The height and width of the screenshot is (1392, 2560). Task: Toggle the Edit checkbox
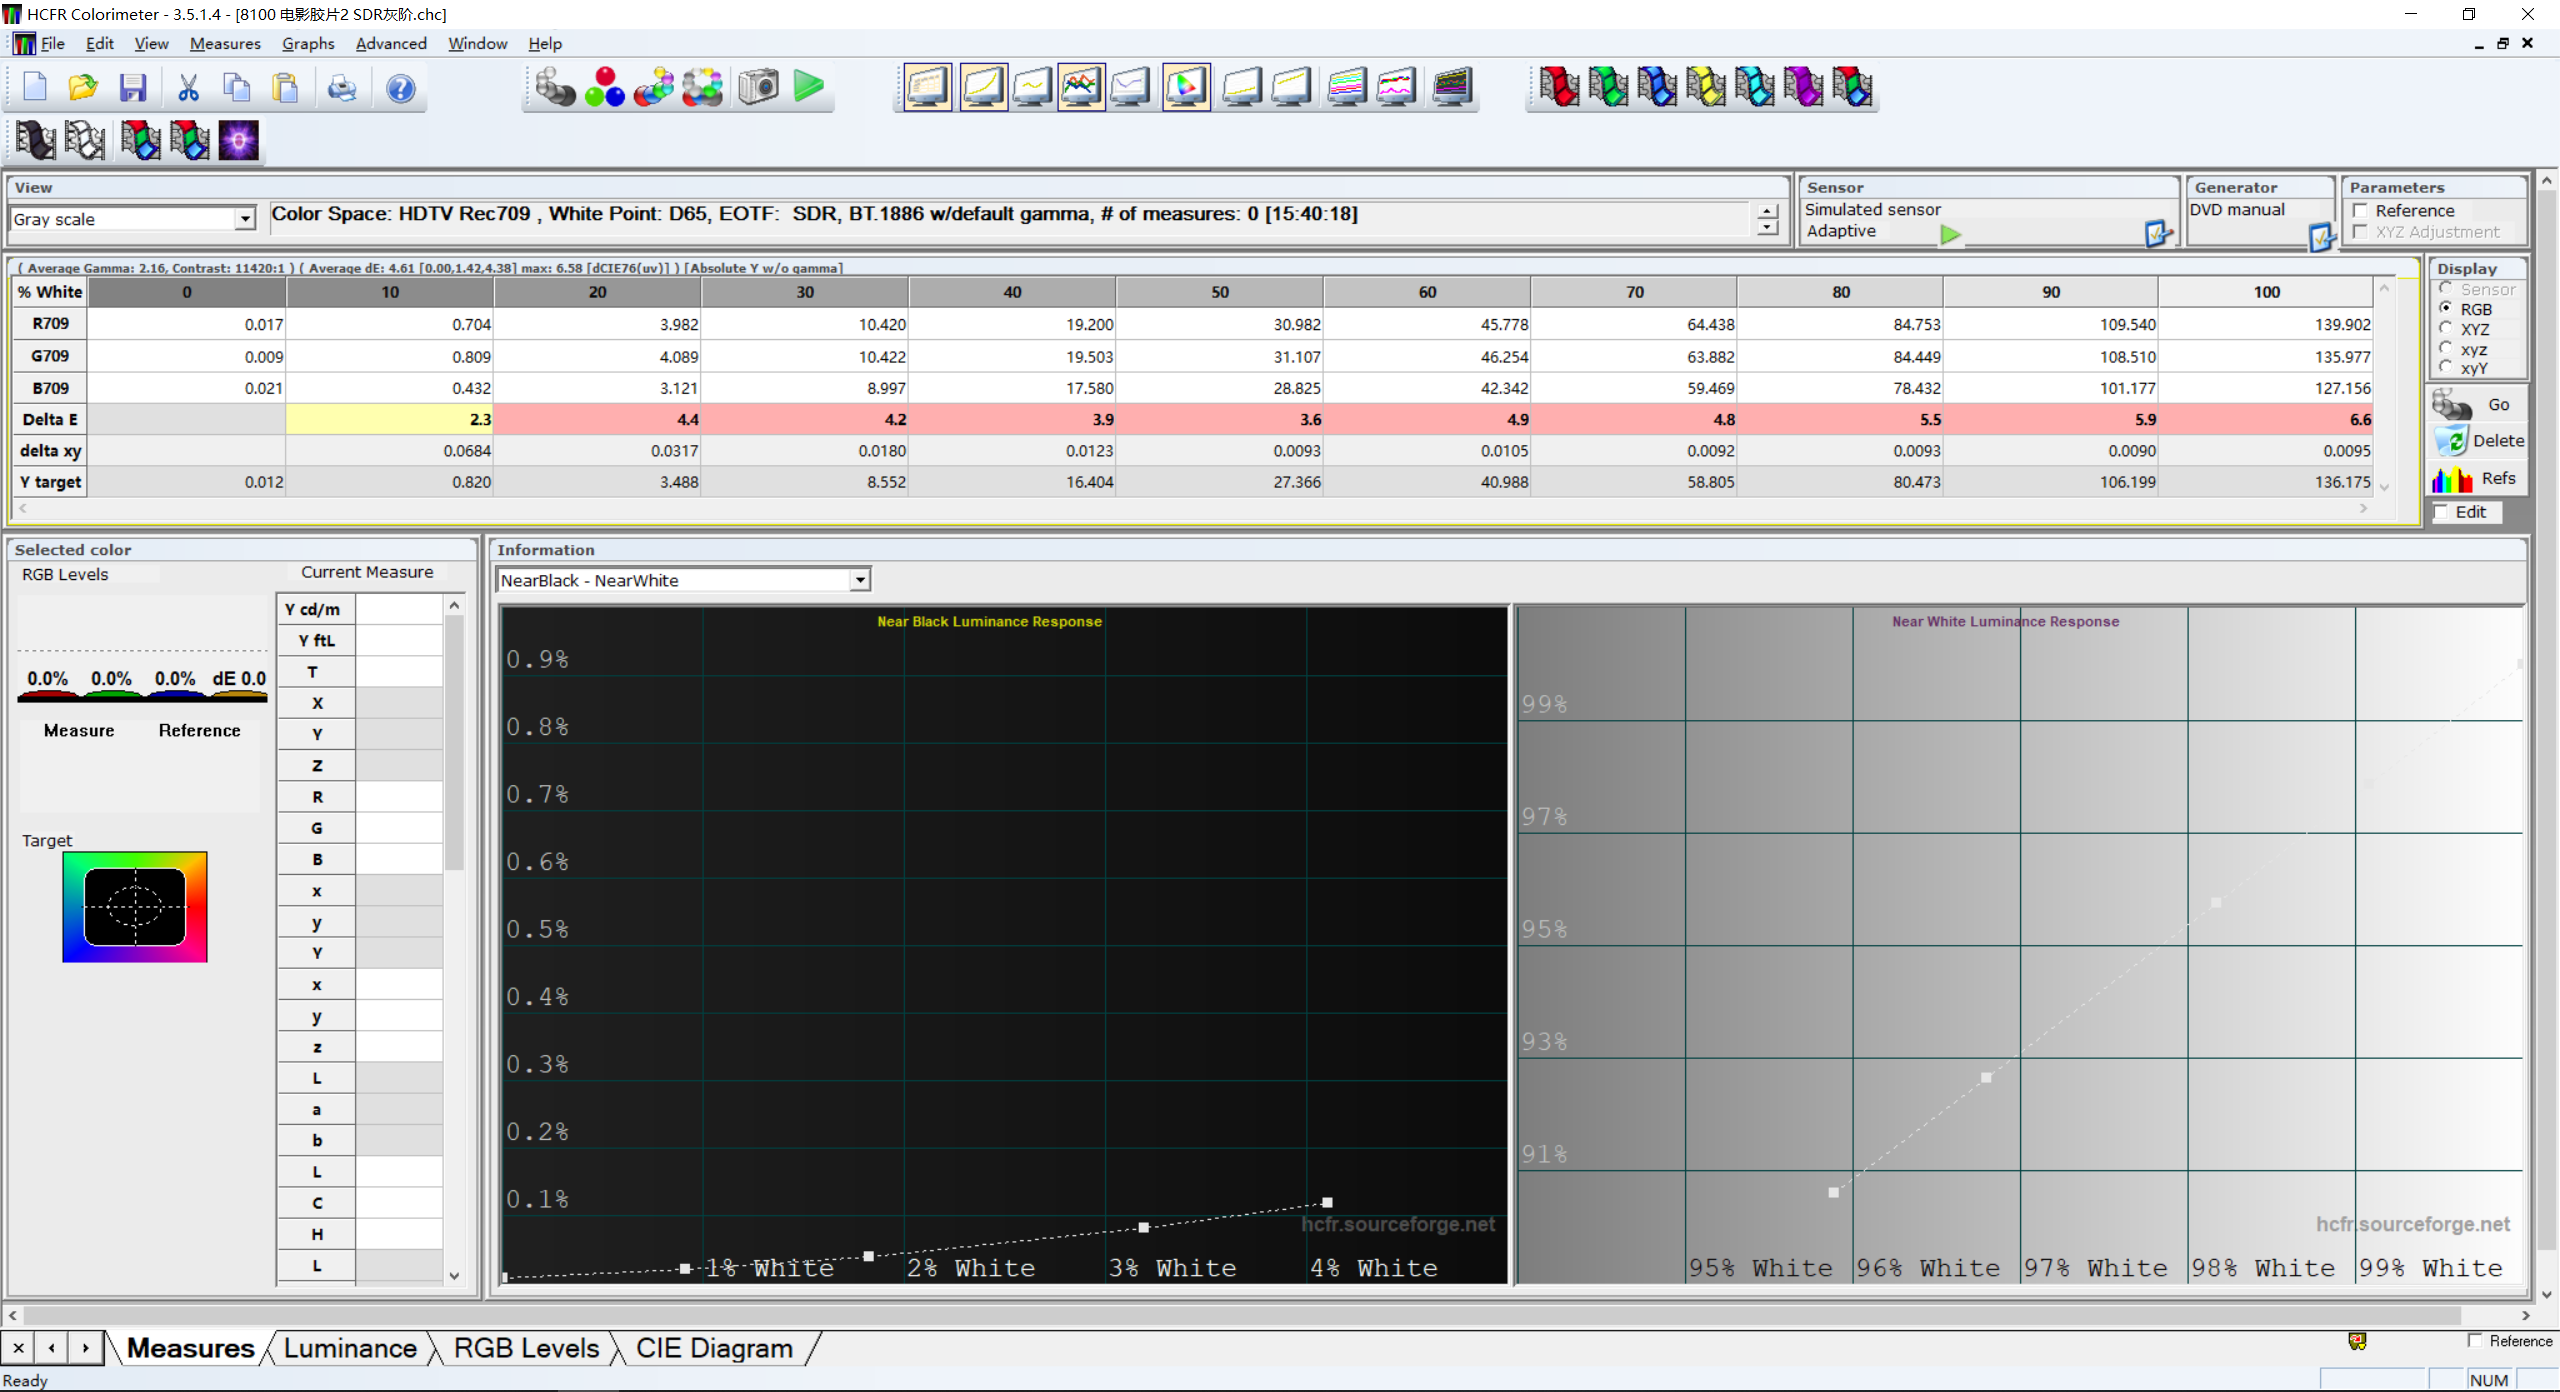2442,512
